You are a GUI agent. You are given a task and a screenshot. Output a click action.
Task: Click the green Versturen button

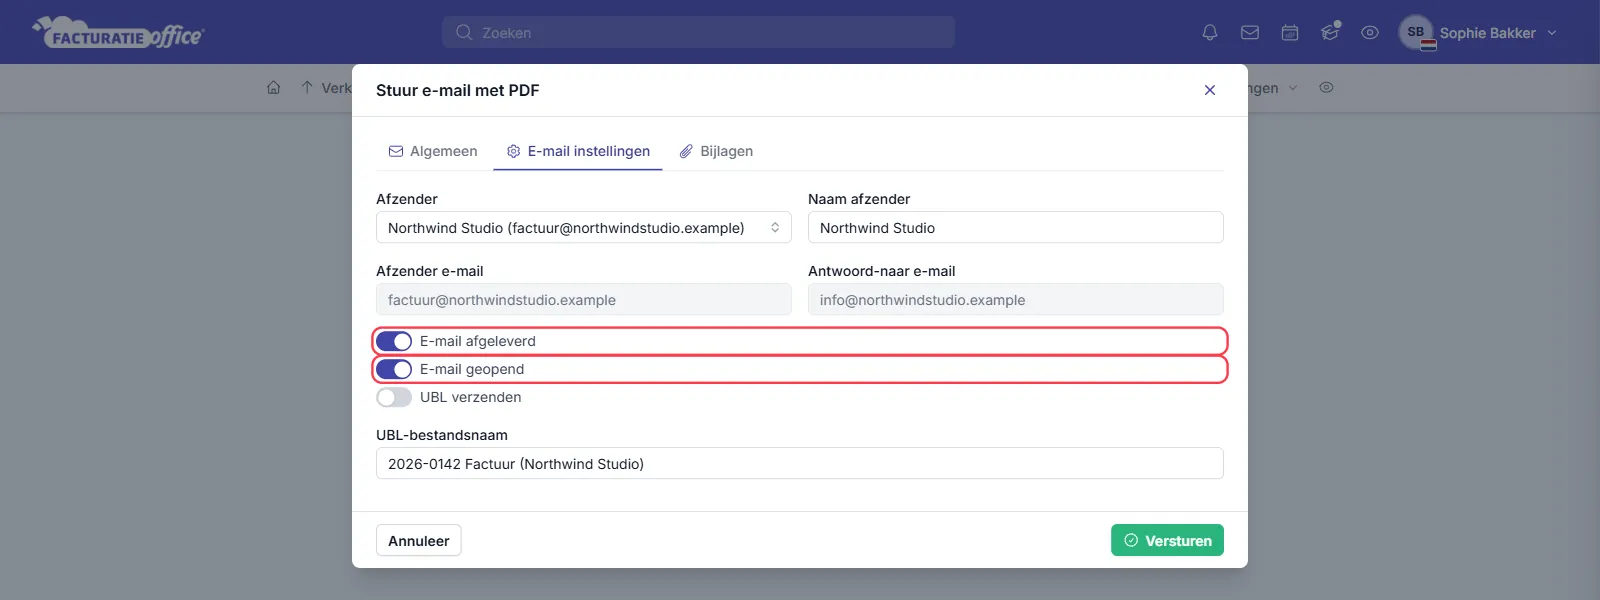pos(1167,540)
